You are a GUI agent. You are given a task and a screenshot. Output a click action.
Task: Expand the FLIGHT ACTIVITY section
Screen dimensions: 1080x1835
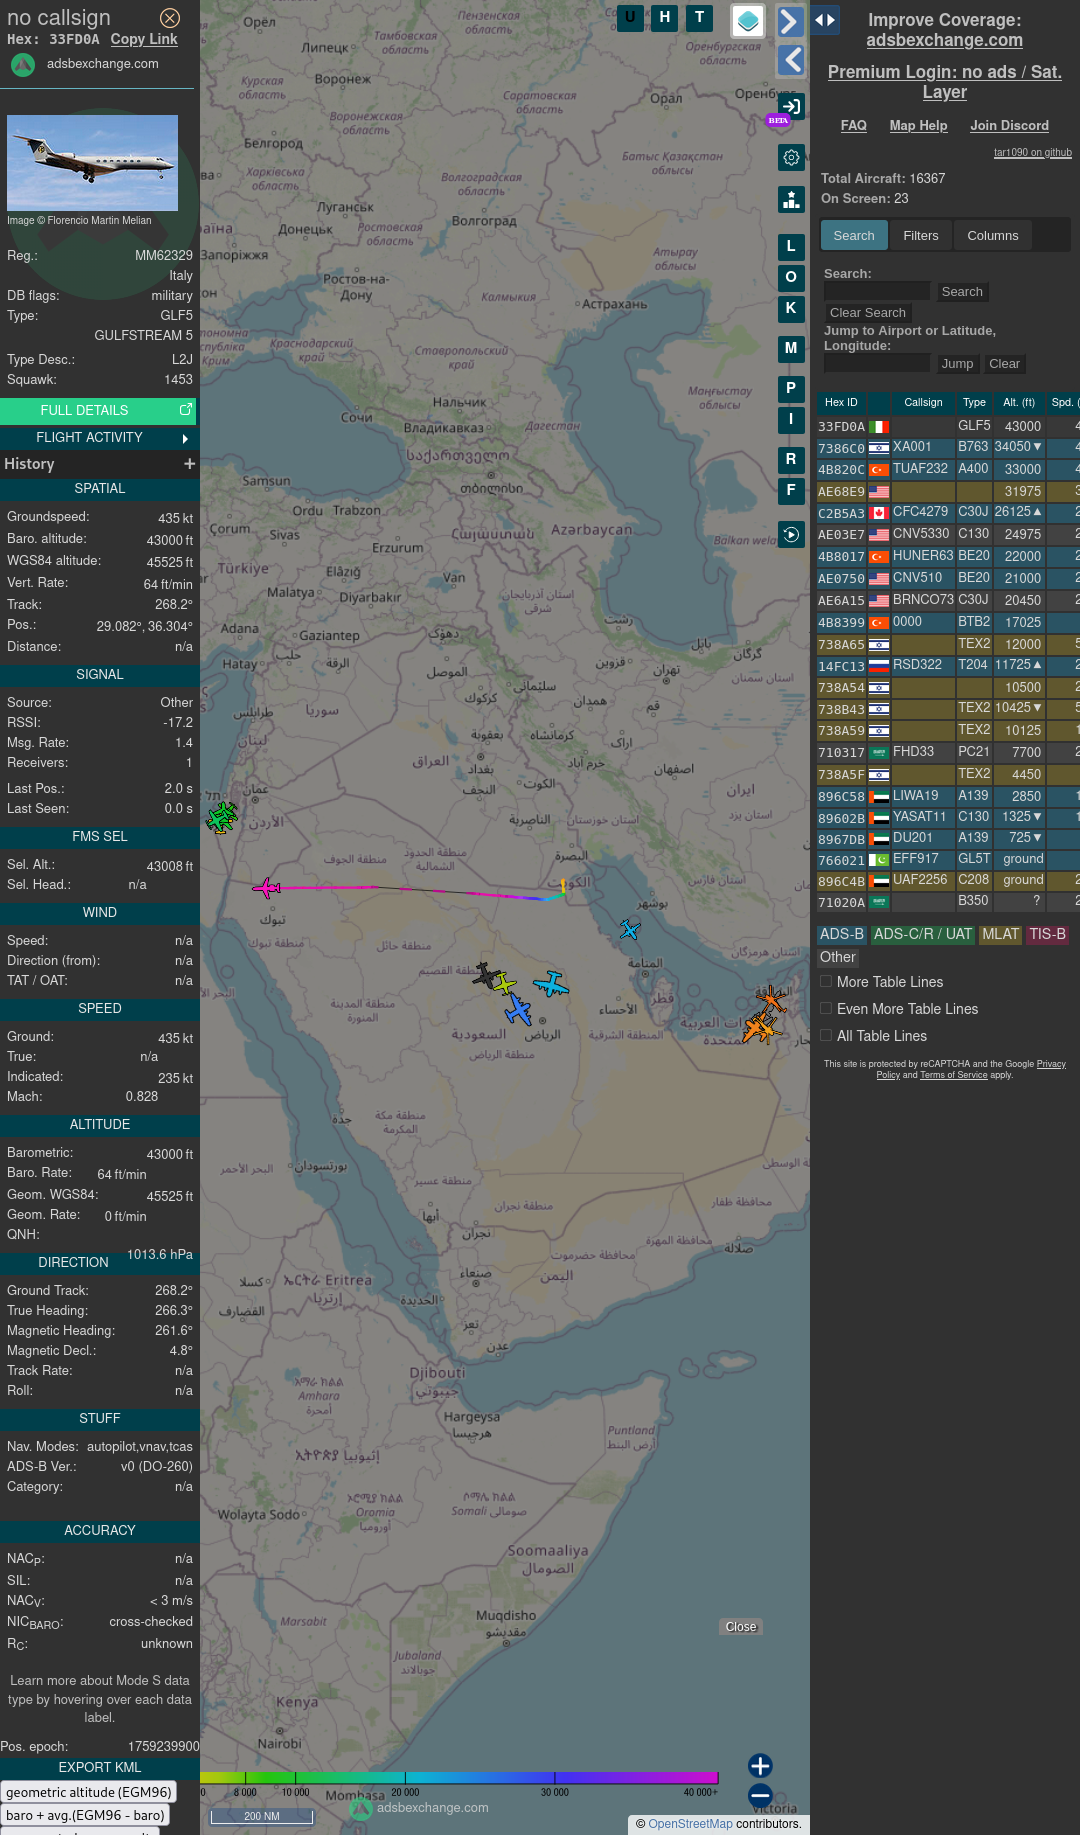[98, 438]
